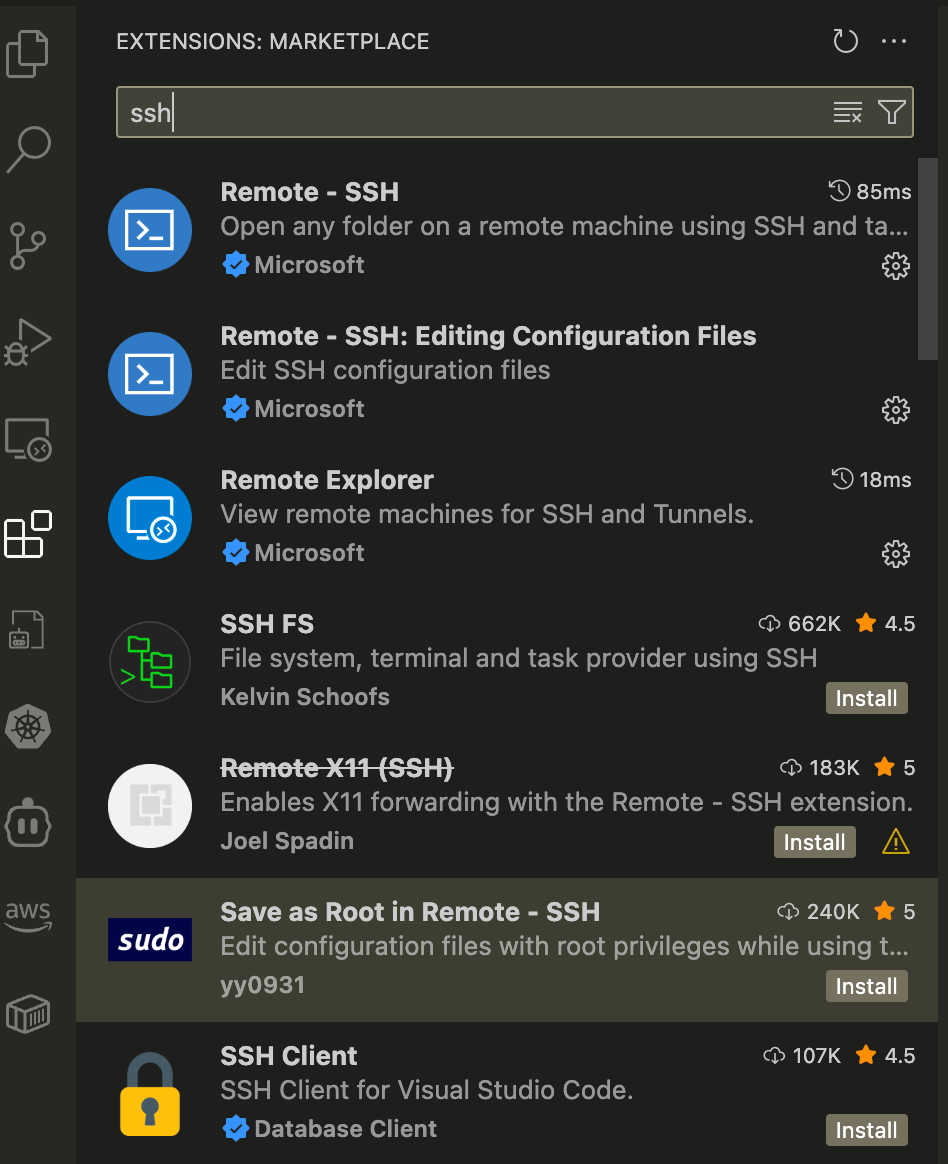Click the 107K download count for SSH Client

coord(802,1056)
